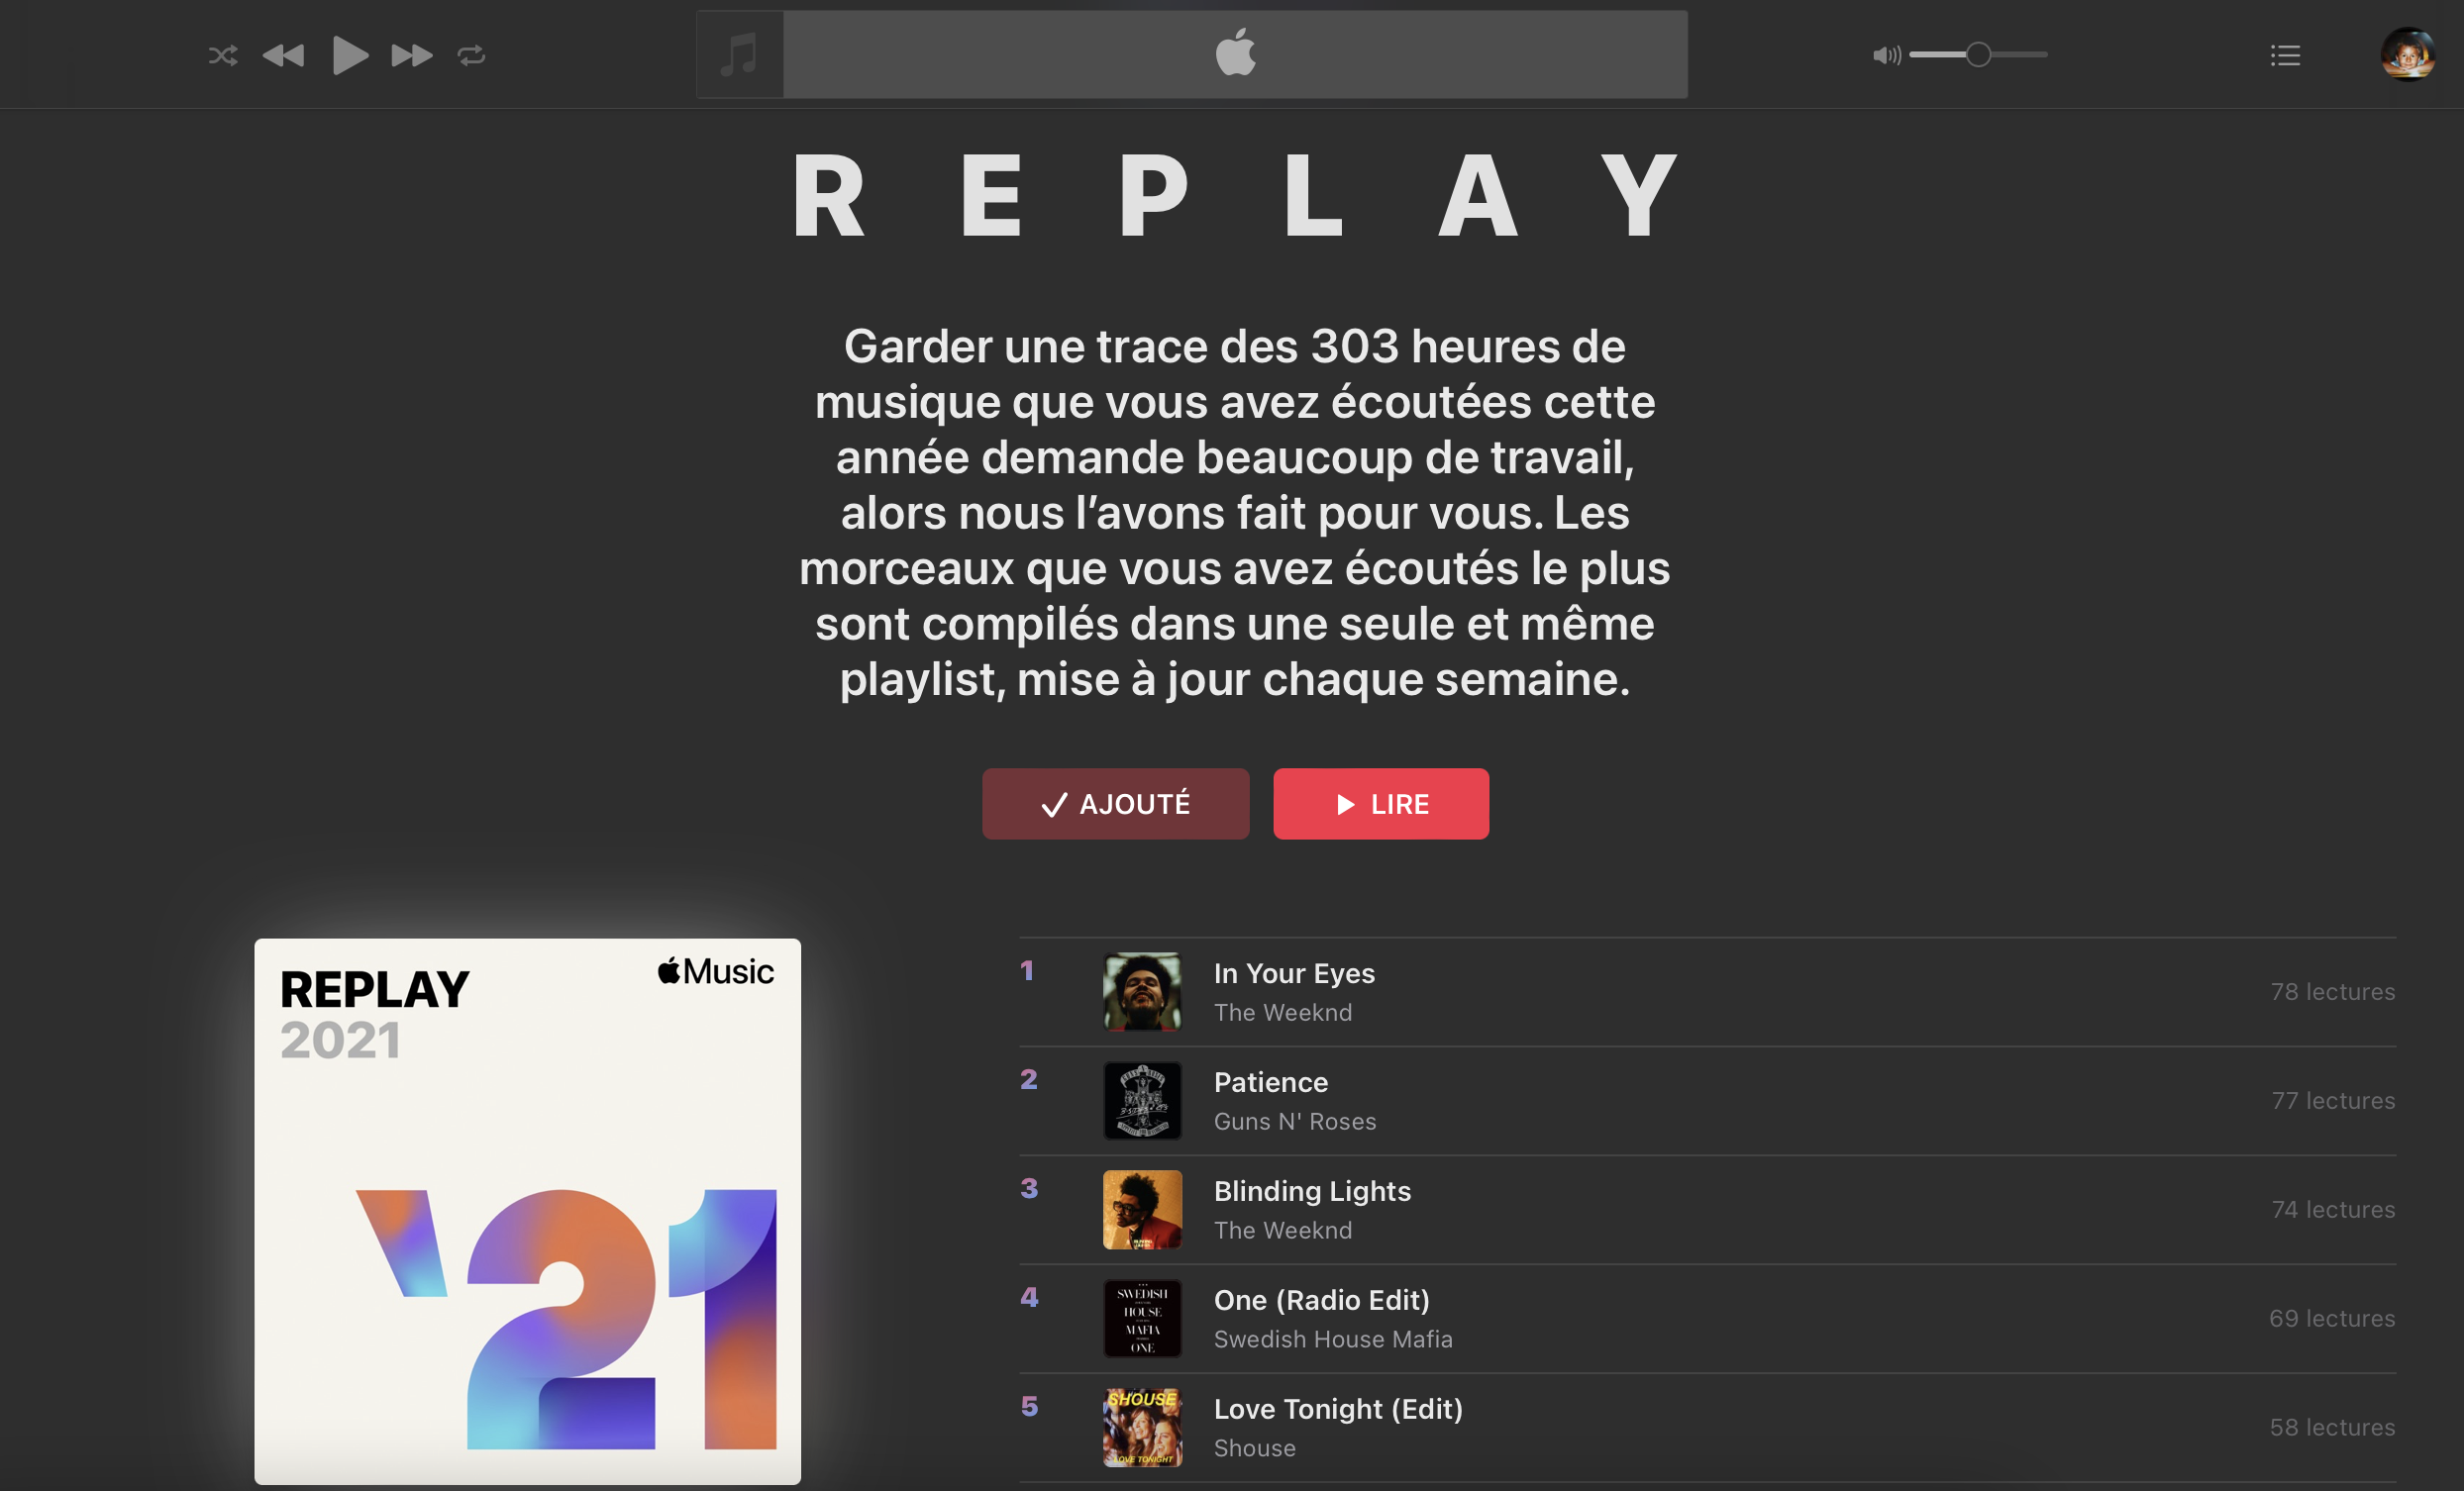Viewport: 2464px width, 1491px height.
Task: Open Swedish House Mafia artist link
Action: 1333,1339
